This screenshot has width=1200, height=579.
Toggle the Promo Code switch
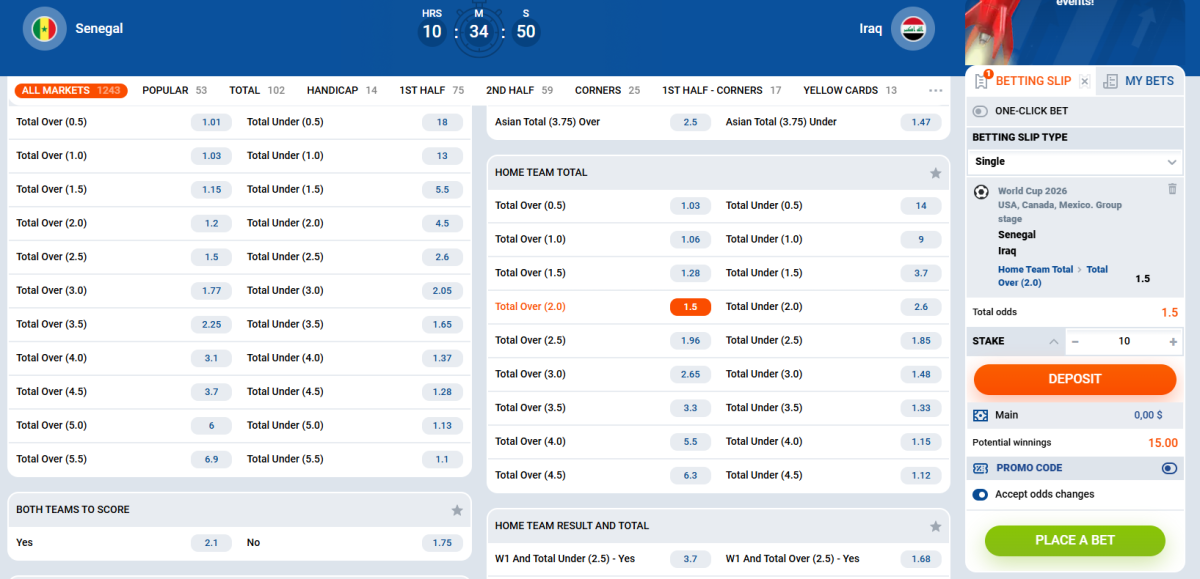1169,468
